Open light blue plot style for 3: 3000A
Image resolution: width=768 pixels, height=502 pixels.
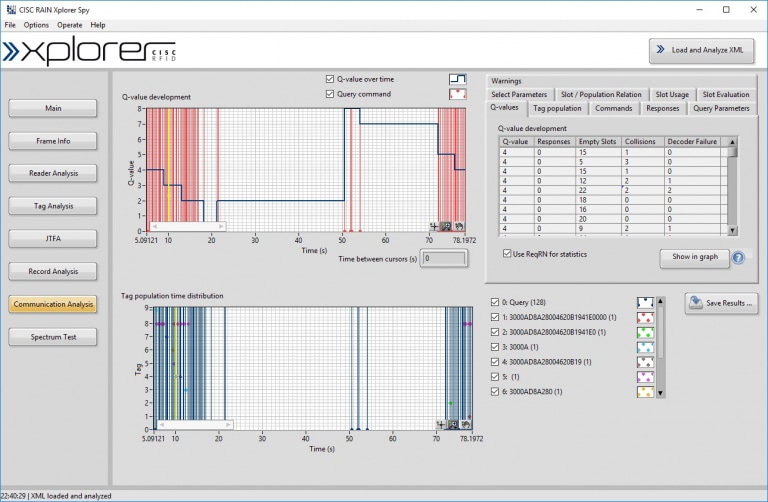tap(645, 347)
